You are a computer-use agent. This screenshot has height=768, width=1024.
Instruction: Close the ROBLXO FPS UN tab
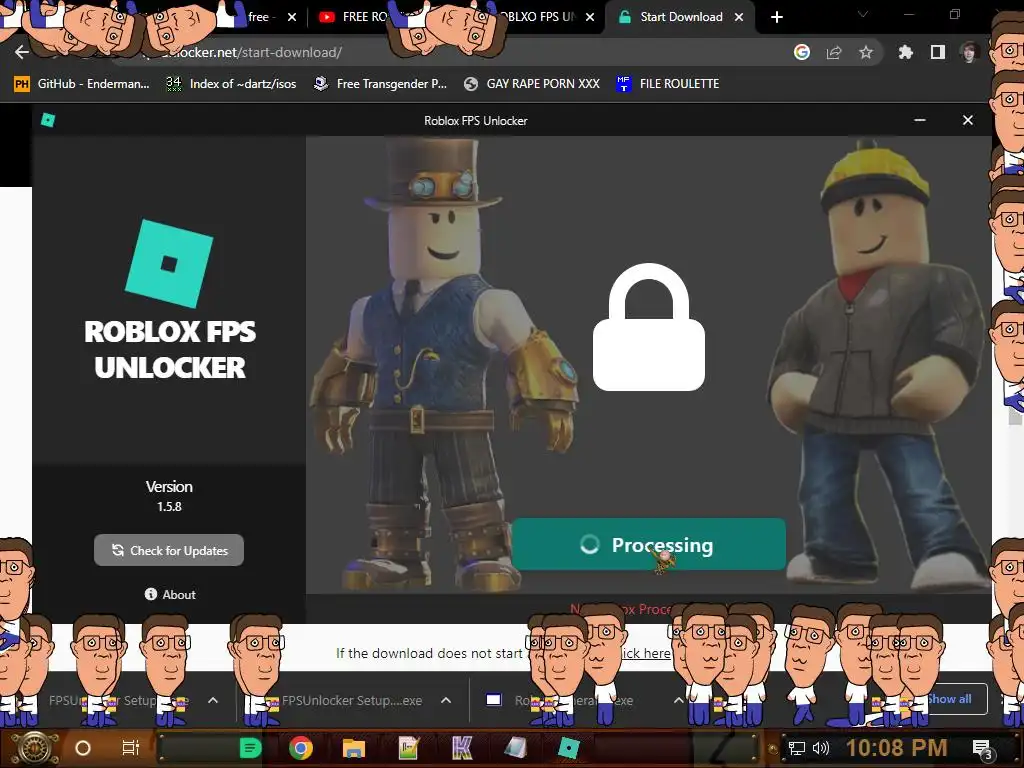590,17
